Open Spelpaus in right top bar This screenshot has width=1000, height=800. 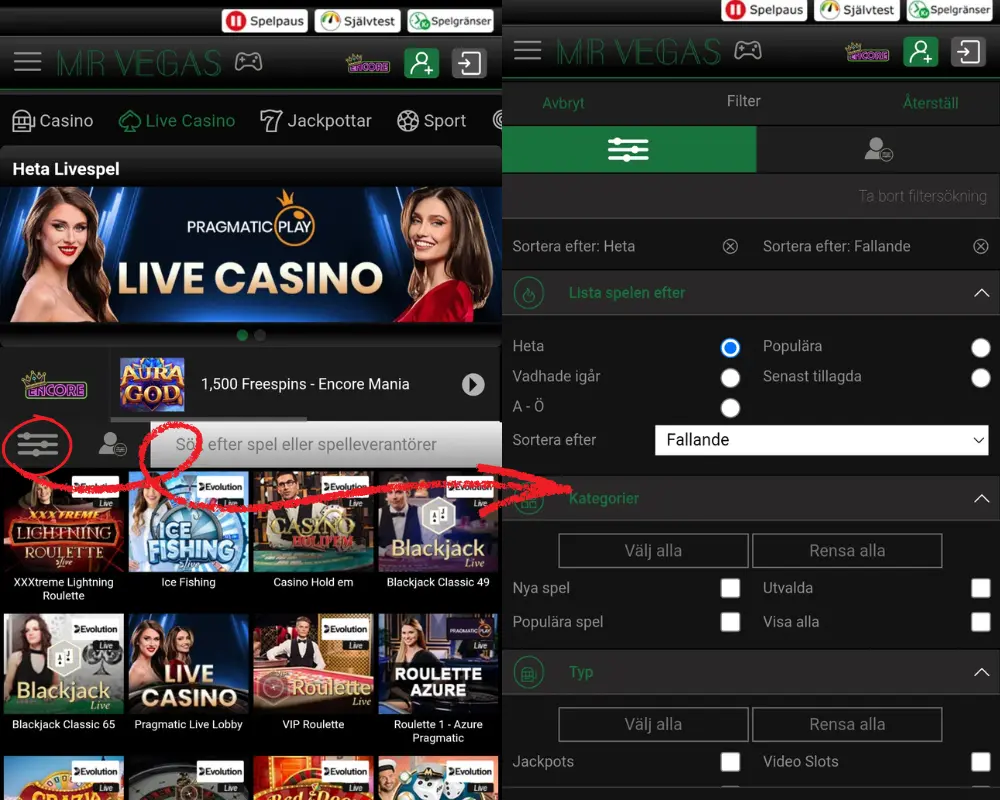764,10
